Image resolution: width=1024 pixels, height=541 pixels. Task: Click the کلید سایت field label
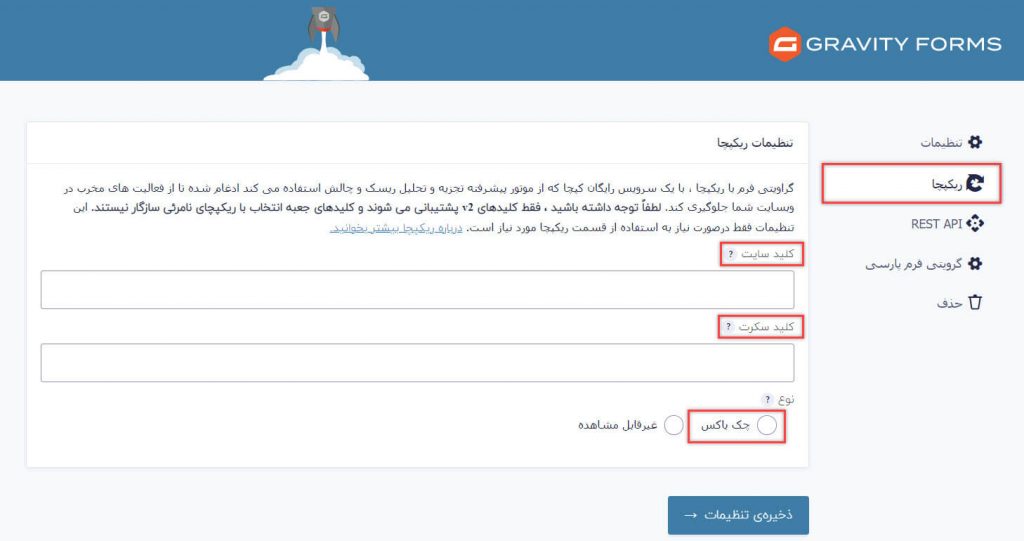coord(767,254)
